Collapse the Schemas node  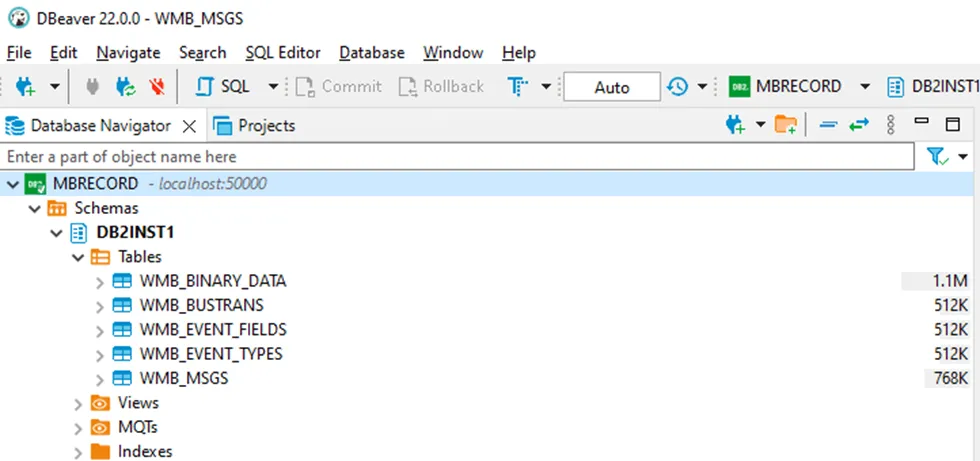[x=35, y=209]
